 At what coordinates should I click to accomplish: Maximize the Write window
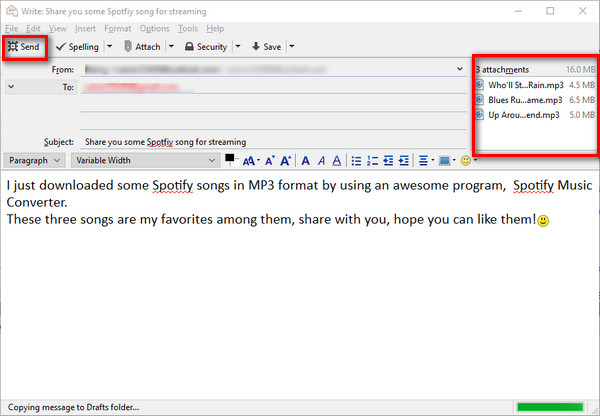tap(550, 11)
